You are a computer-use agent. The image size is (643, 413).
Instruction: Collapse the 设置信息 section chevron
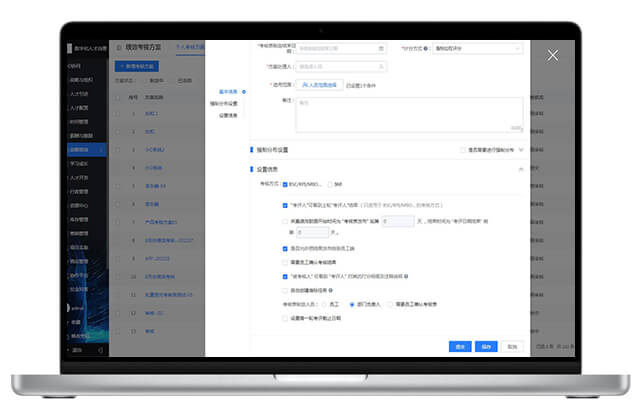point(521,169)
